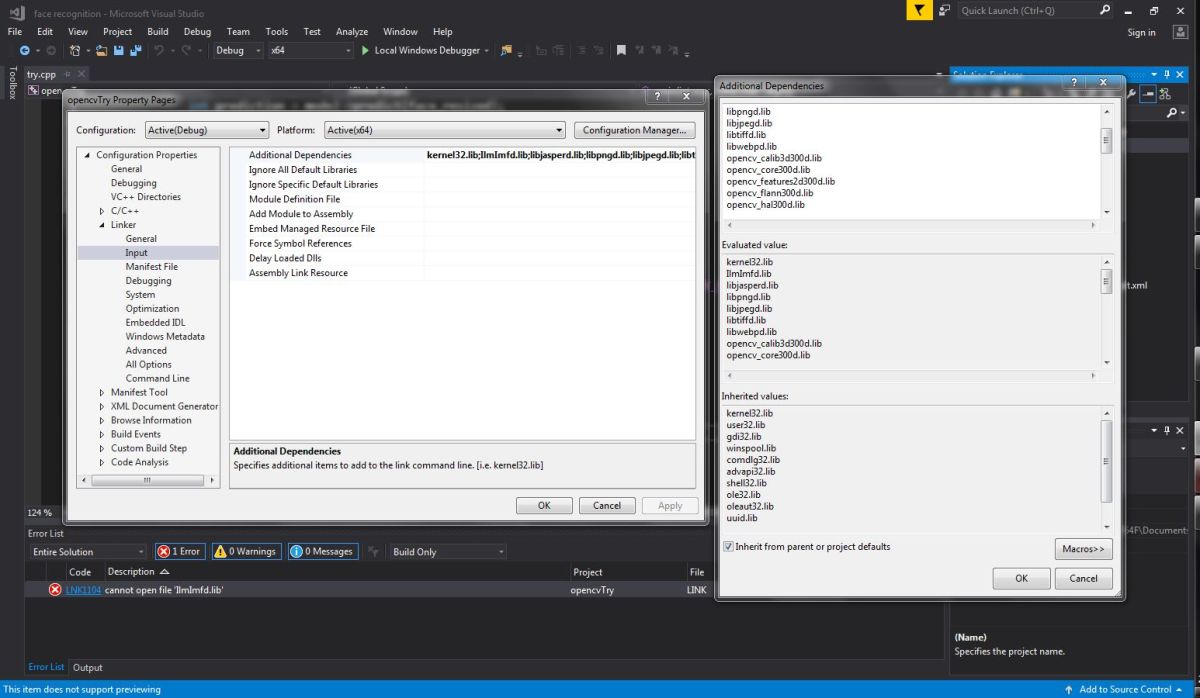Click the Solution Explorer preview selected items icon
The height and width of the screenshot is (698, 1200).
(x=1148, y=93)
